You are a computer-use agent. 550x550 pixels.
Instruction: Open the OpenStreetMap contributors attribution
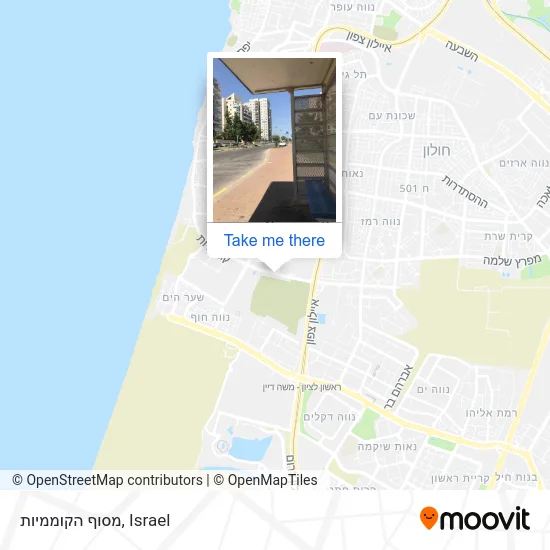click(107, 480)
